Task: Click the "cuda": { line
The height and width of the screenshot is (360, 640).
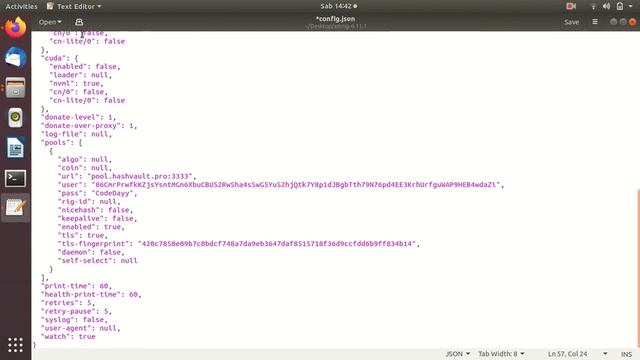Action: coord(60,58)
